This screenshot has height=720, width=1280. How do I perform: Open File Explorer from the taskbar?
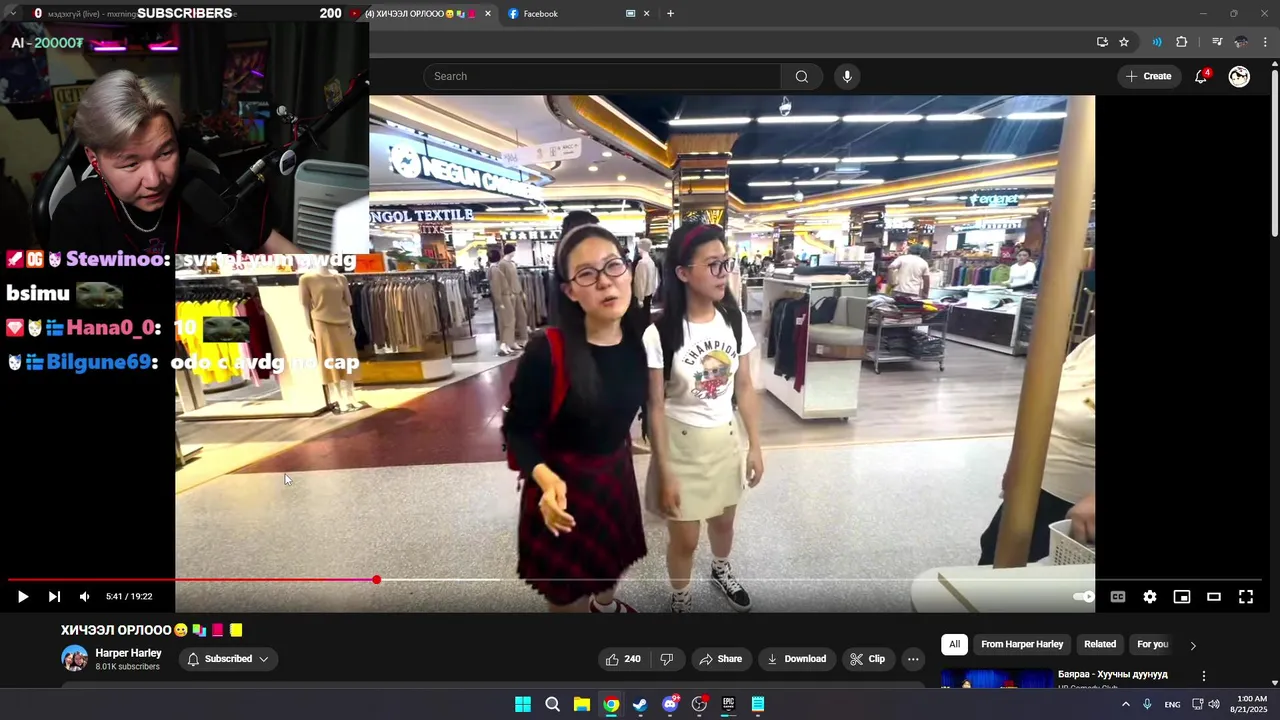[x=581, y=704]
